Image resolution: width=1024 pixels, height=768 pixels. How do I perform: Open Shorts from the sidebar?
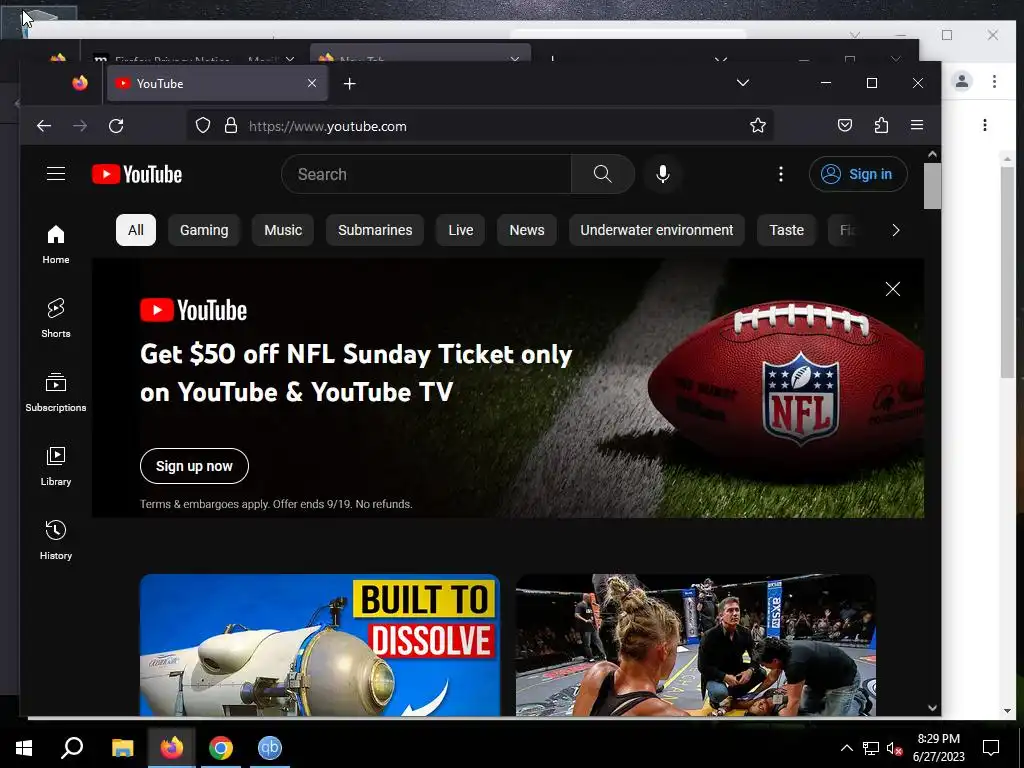coord(56,318)
